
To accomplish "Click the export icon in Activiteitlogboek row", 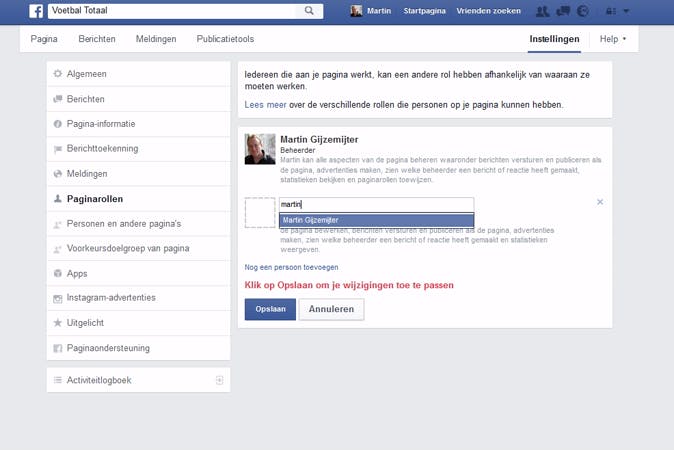I will (x=219, y=380).
